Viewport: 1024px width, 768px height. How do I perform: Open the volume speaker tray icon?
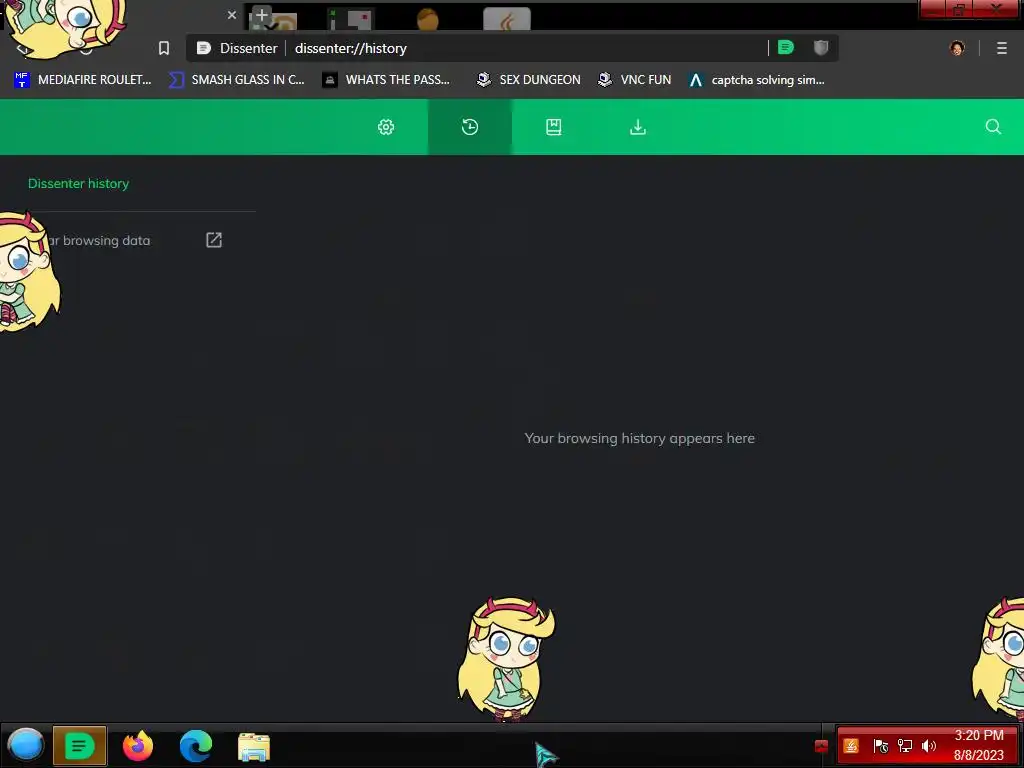click(929, 746)
